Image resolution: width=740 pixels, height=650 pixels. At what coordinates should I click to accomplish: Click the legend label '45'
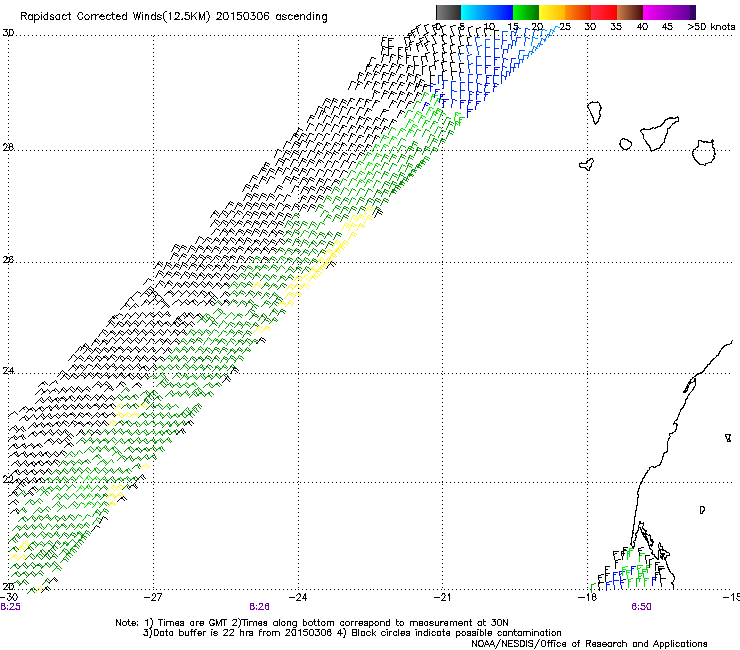tap(667, 27)
